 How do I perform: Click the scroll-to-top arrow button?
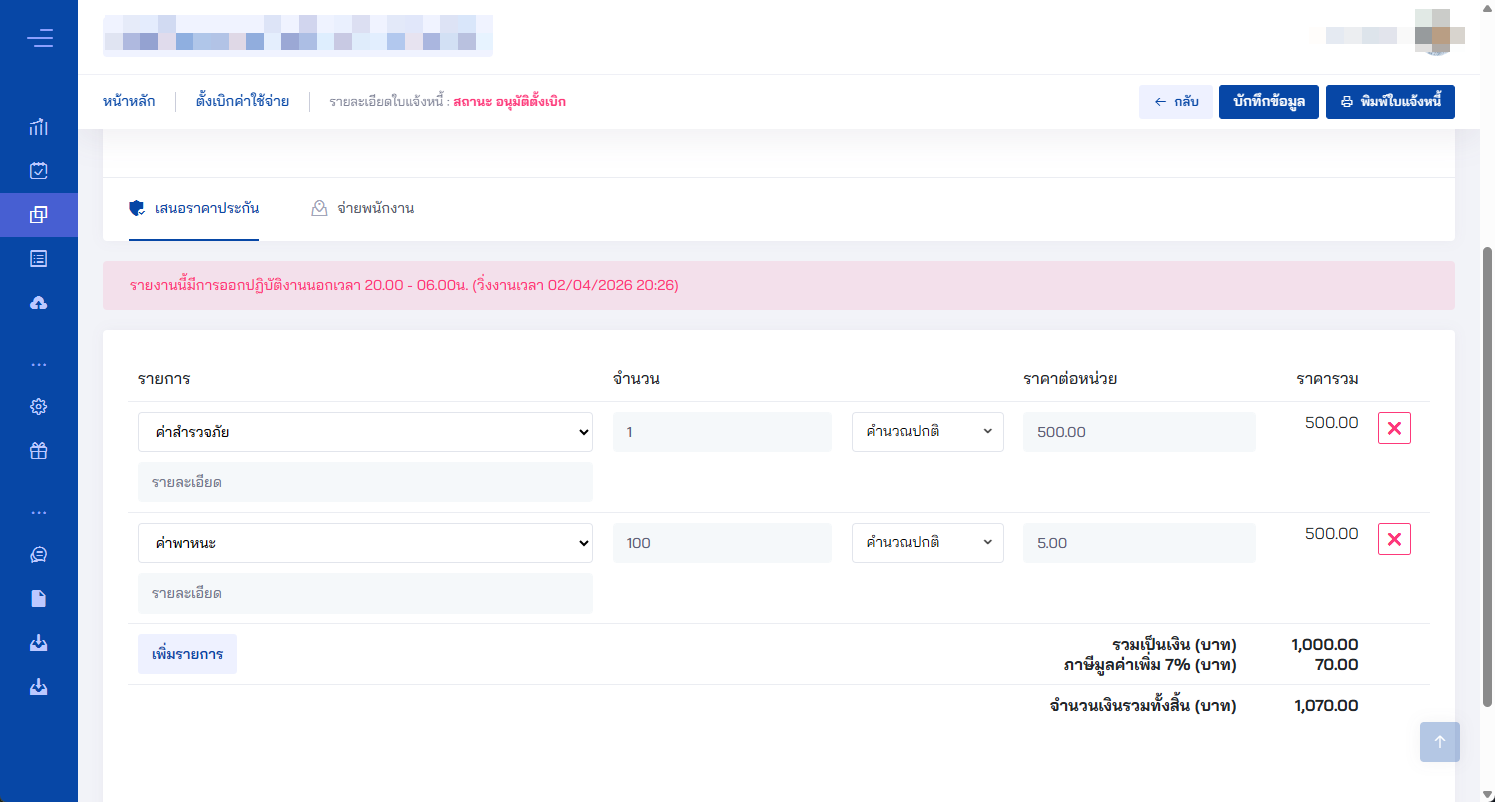point(1439,742)
